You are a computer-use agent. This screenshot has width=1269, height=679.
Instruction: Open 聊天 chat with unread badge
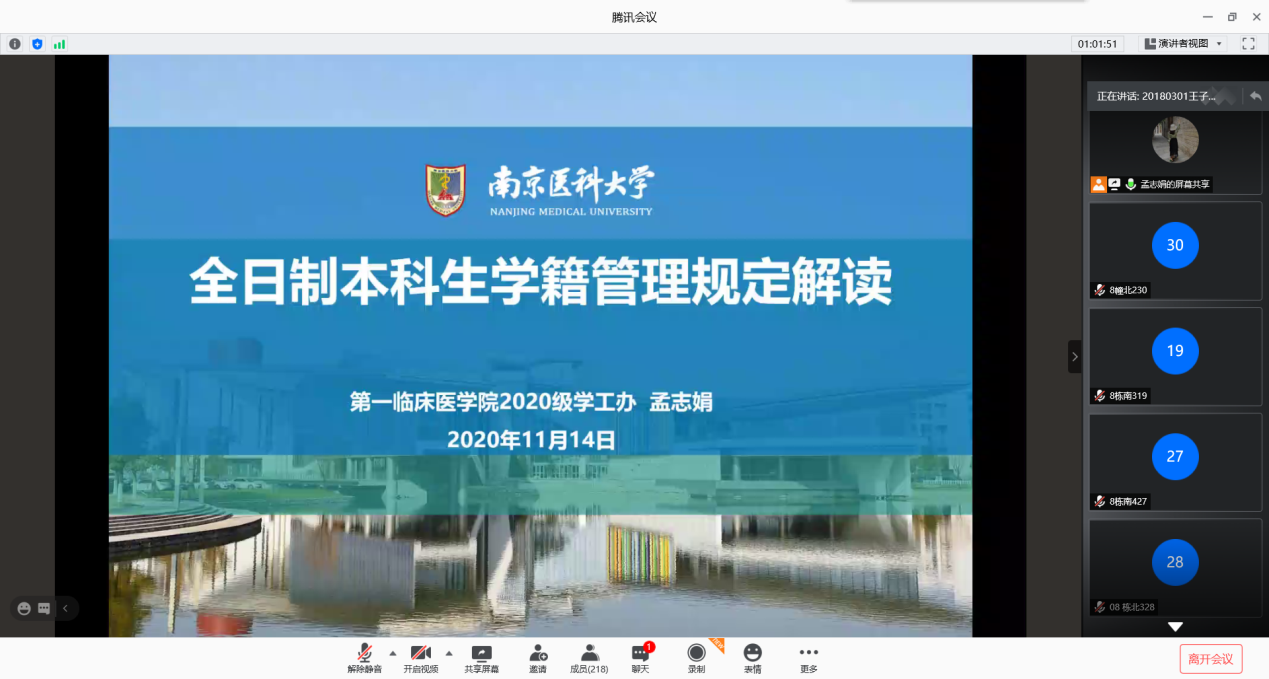(640, 658)
